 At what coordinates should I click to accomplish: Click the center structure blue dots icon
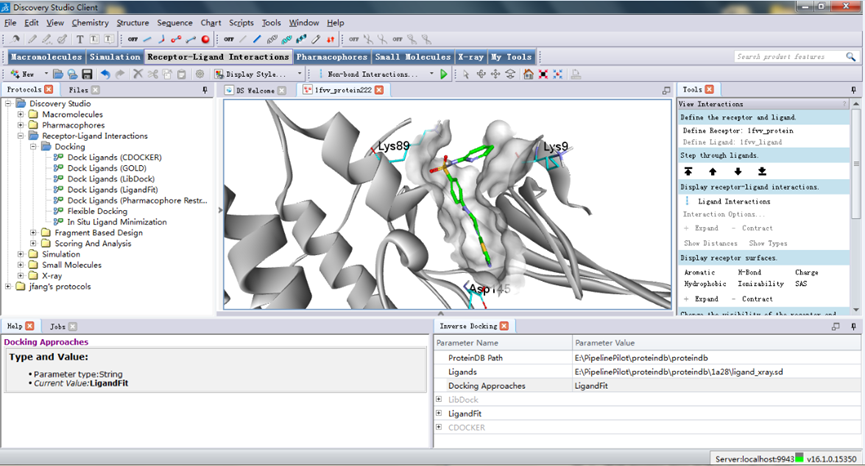(x=558, y=74)
